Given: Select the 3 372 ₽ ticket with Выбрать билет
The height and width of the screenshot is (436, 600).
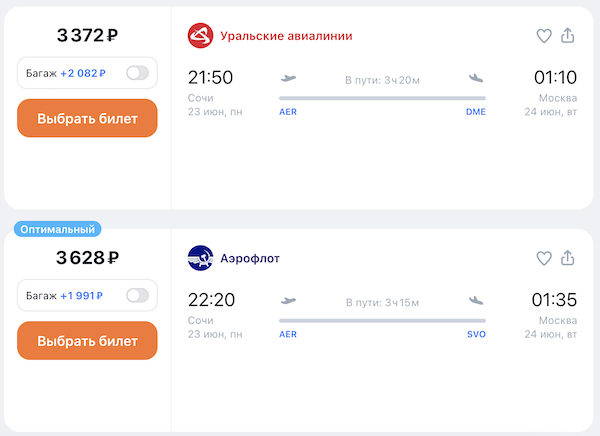Looking at the screenshot, I should (87, 118).
